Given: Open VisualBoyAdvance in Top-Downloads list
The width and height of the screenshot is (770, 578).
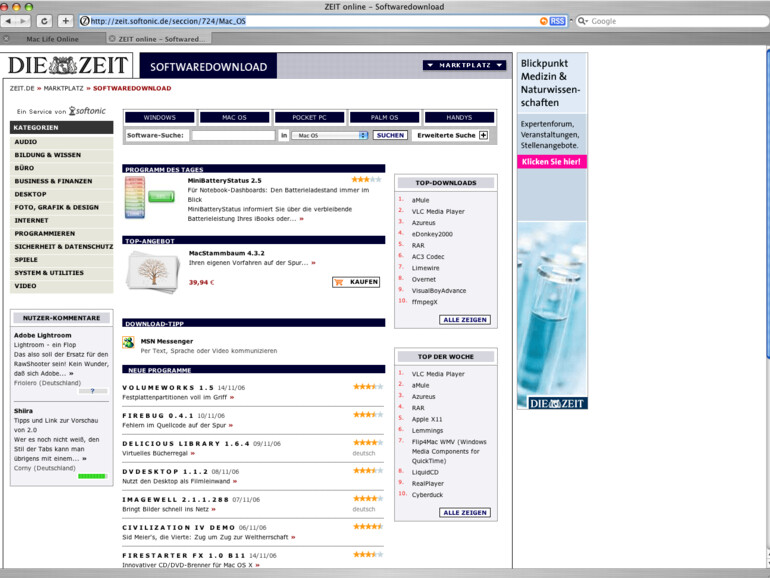Looking at the screenshot, I should pyautogui.click(x=439, y=291).
